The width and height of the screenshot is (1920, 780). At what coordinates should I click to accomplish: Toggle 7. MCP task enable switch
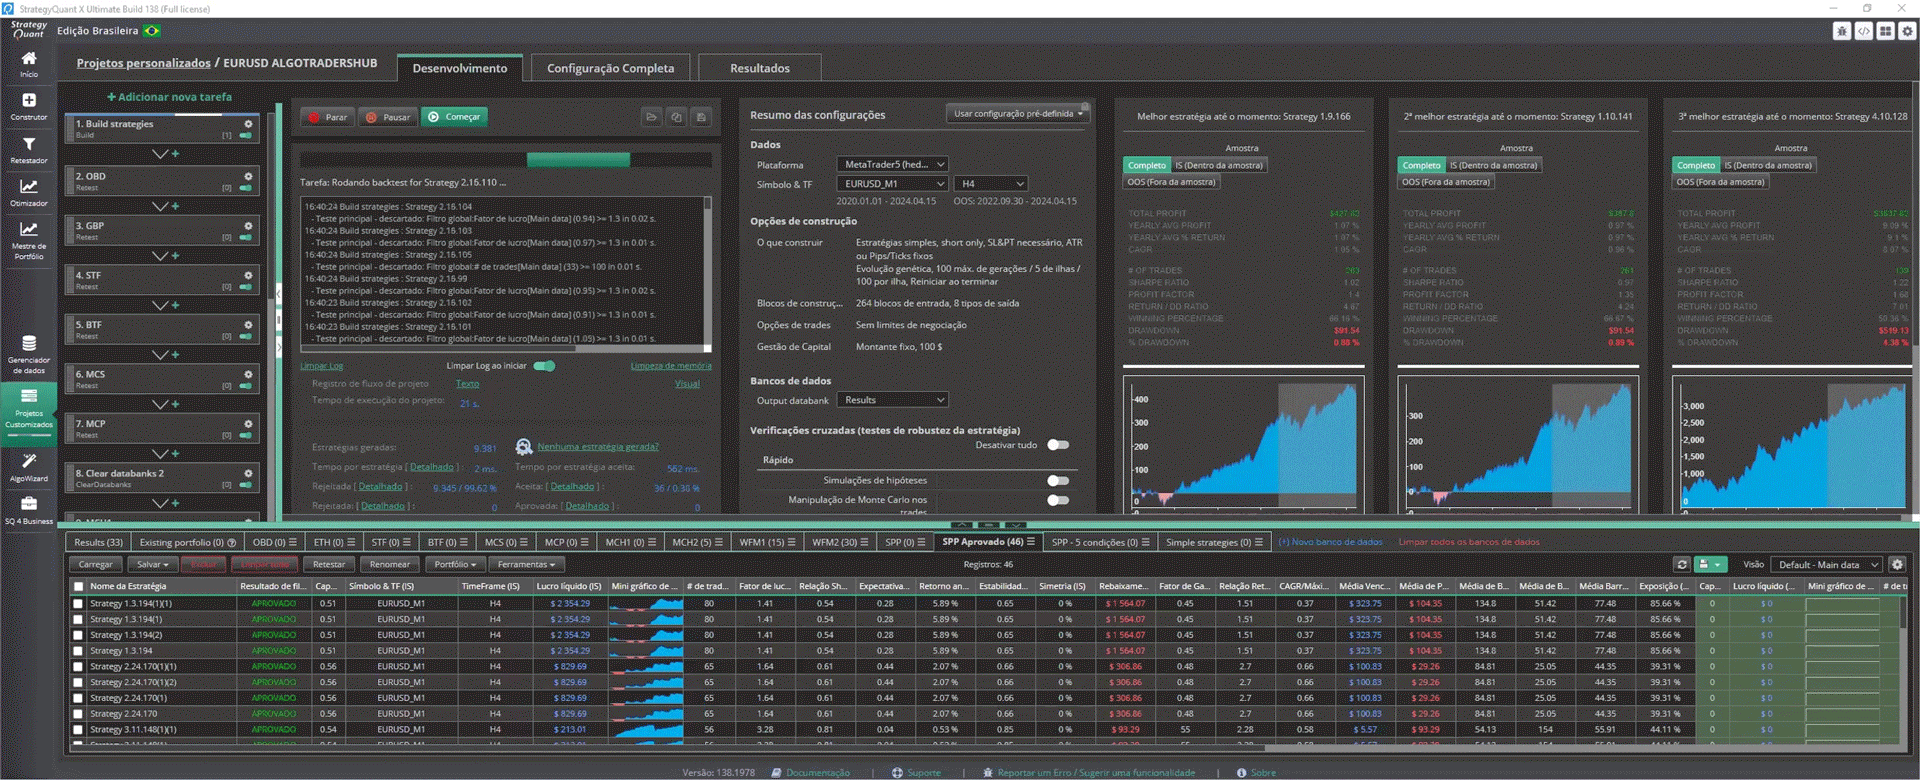click(x=246, y=435)
